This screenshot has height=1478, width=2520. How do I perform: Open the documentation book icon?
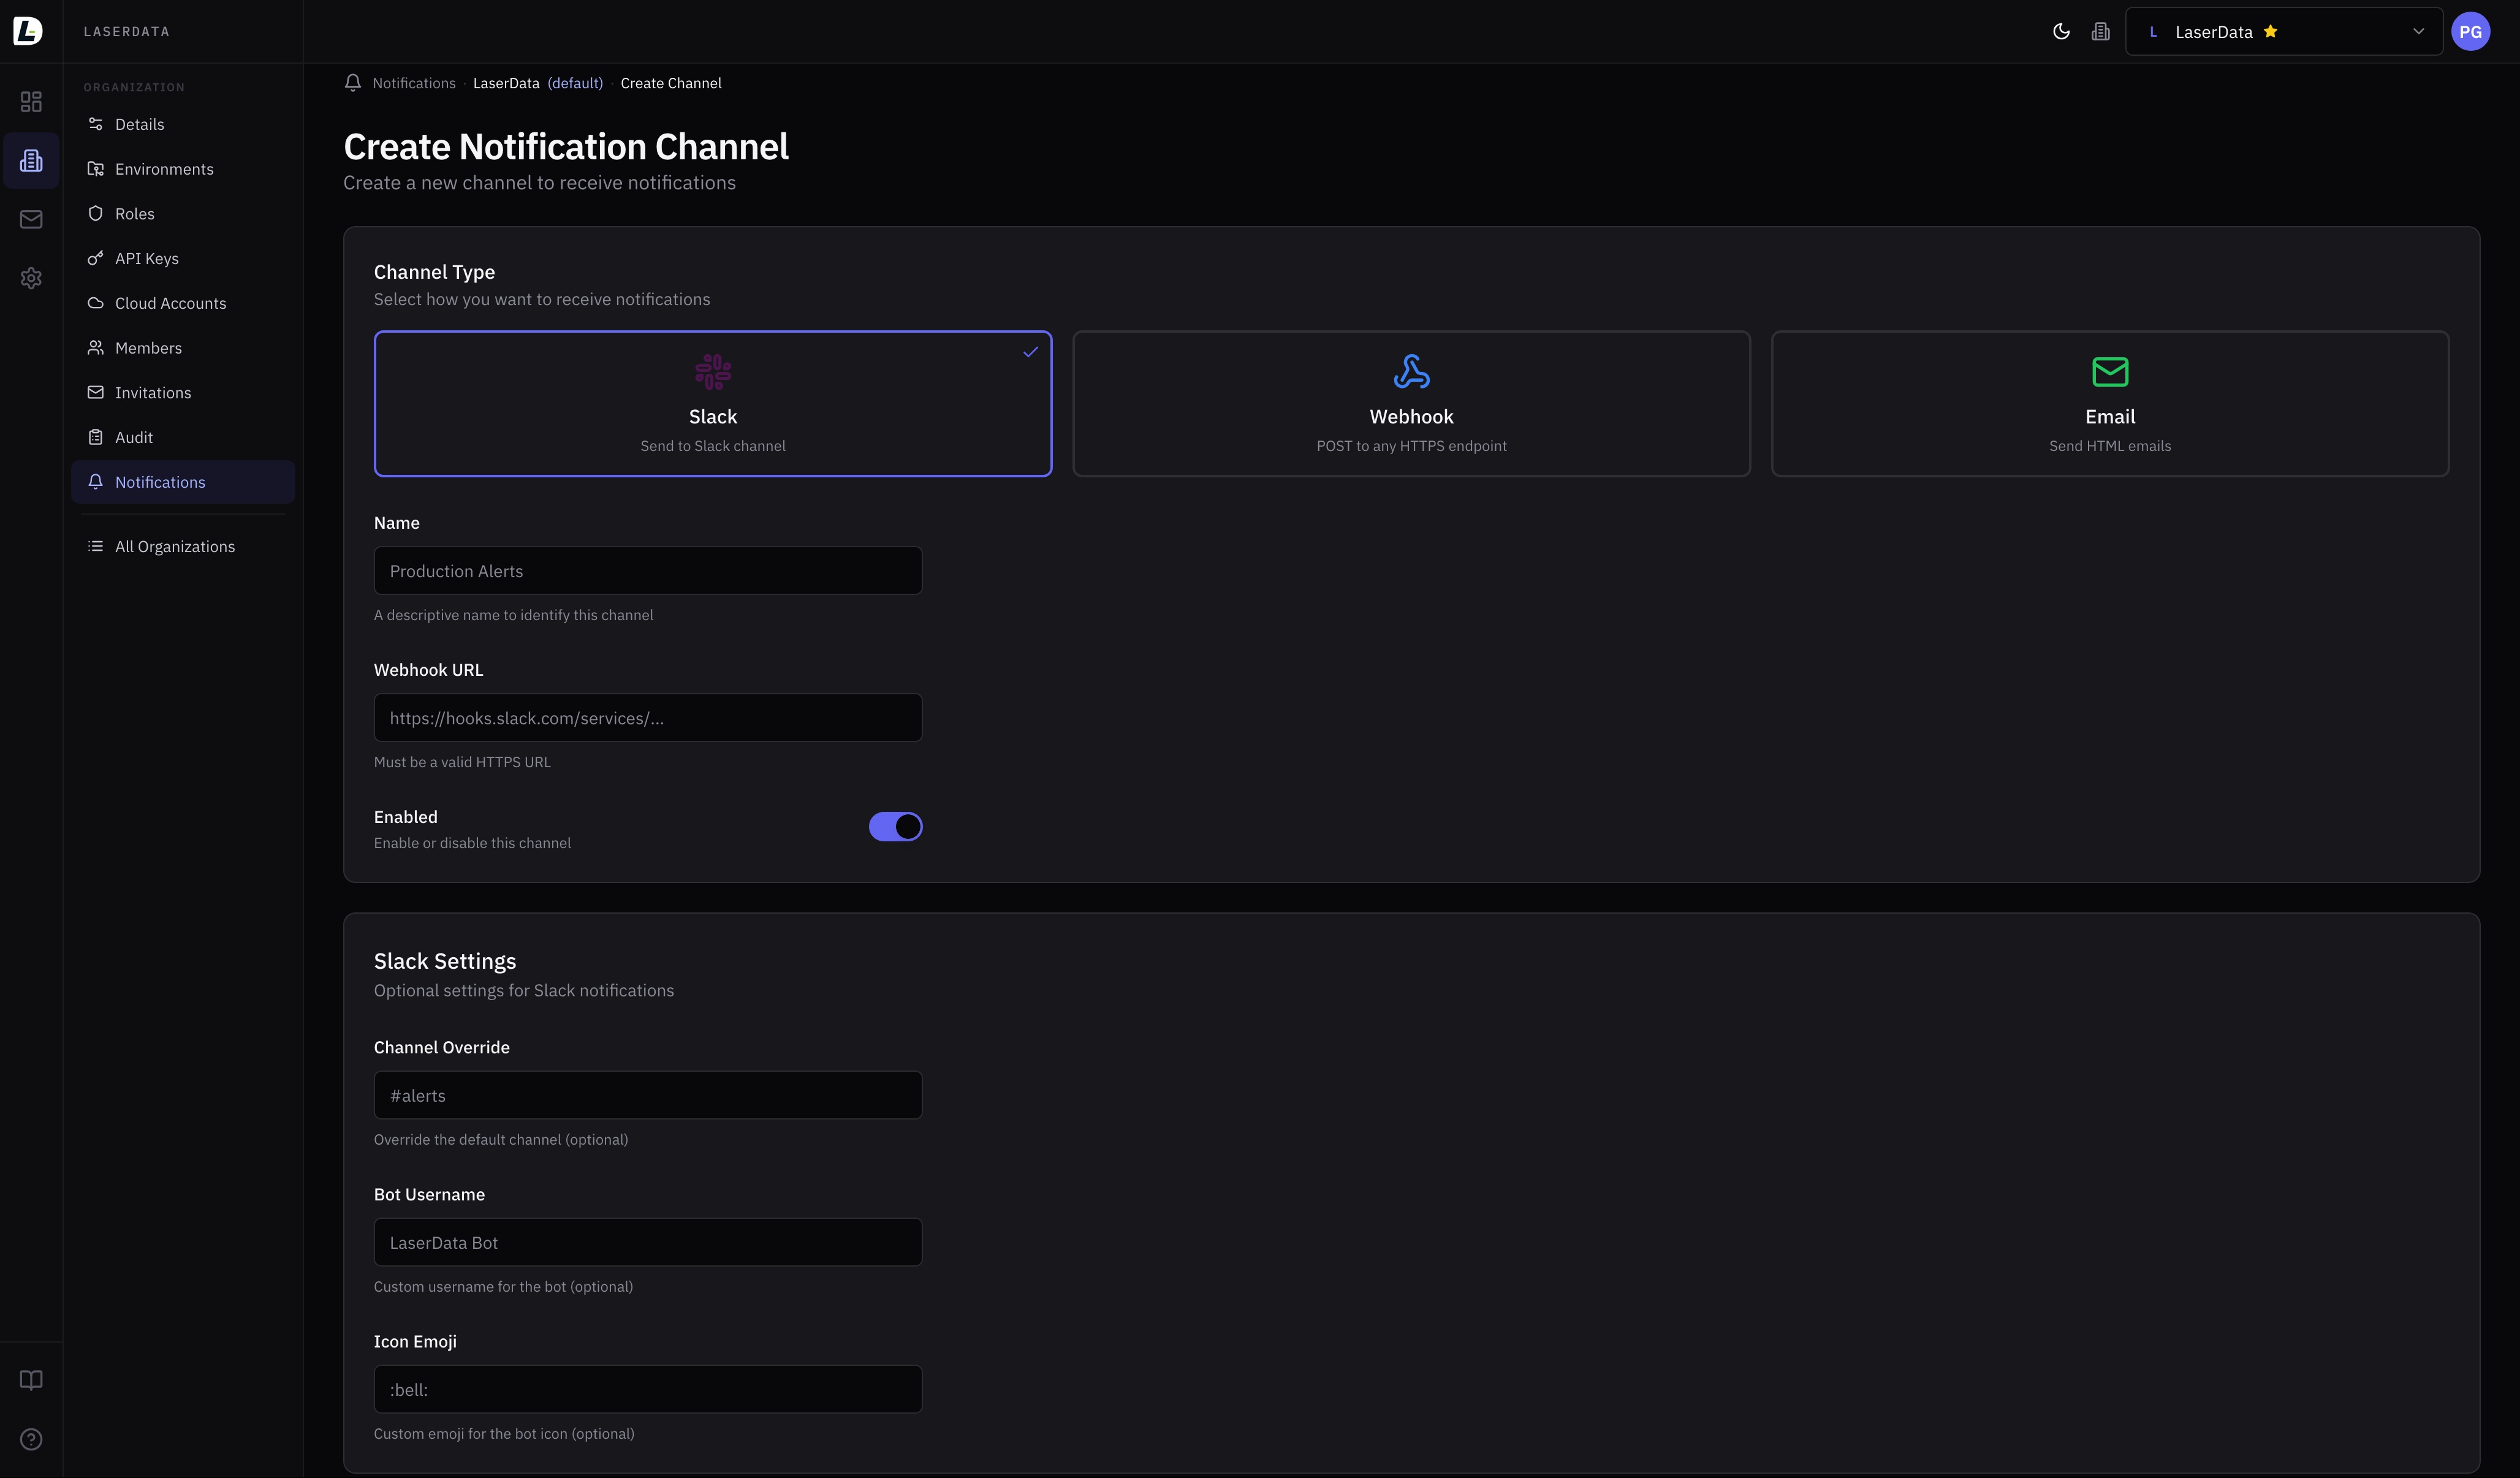(31, 1380)
